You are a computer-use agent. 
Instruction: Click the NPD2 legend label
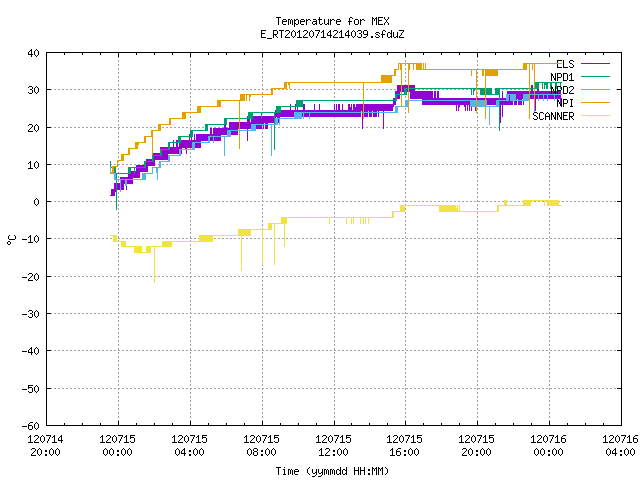point(562,90)
